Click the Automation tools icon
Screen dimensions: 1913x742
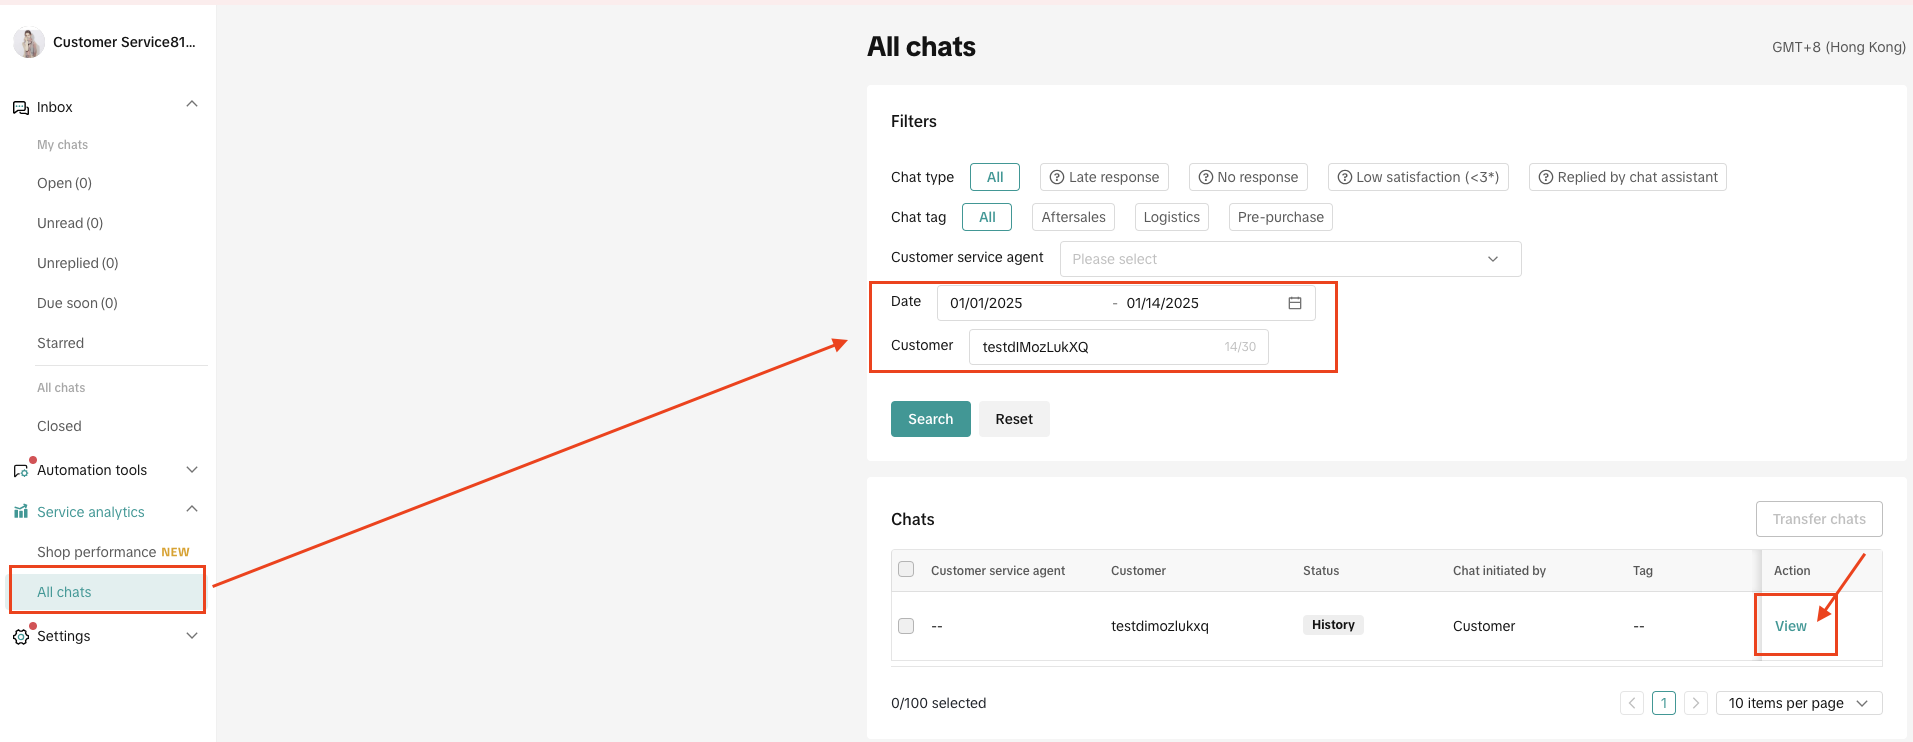pyautogui.click(x=20, y=470)
